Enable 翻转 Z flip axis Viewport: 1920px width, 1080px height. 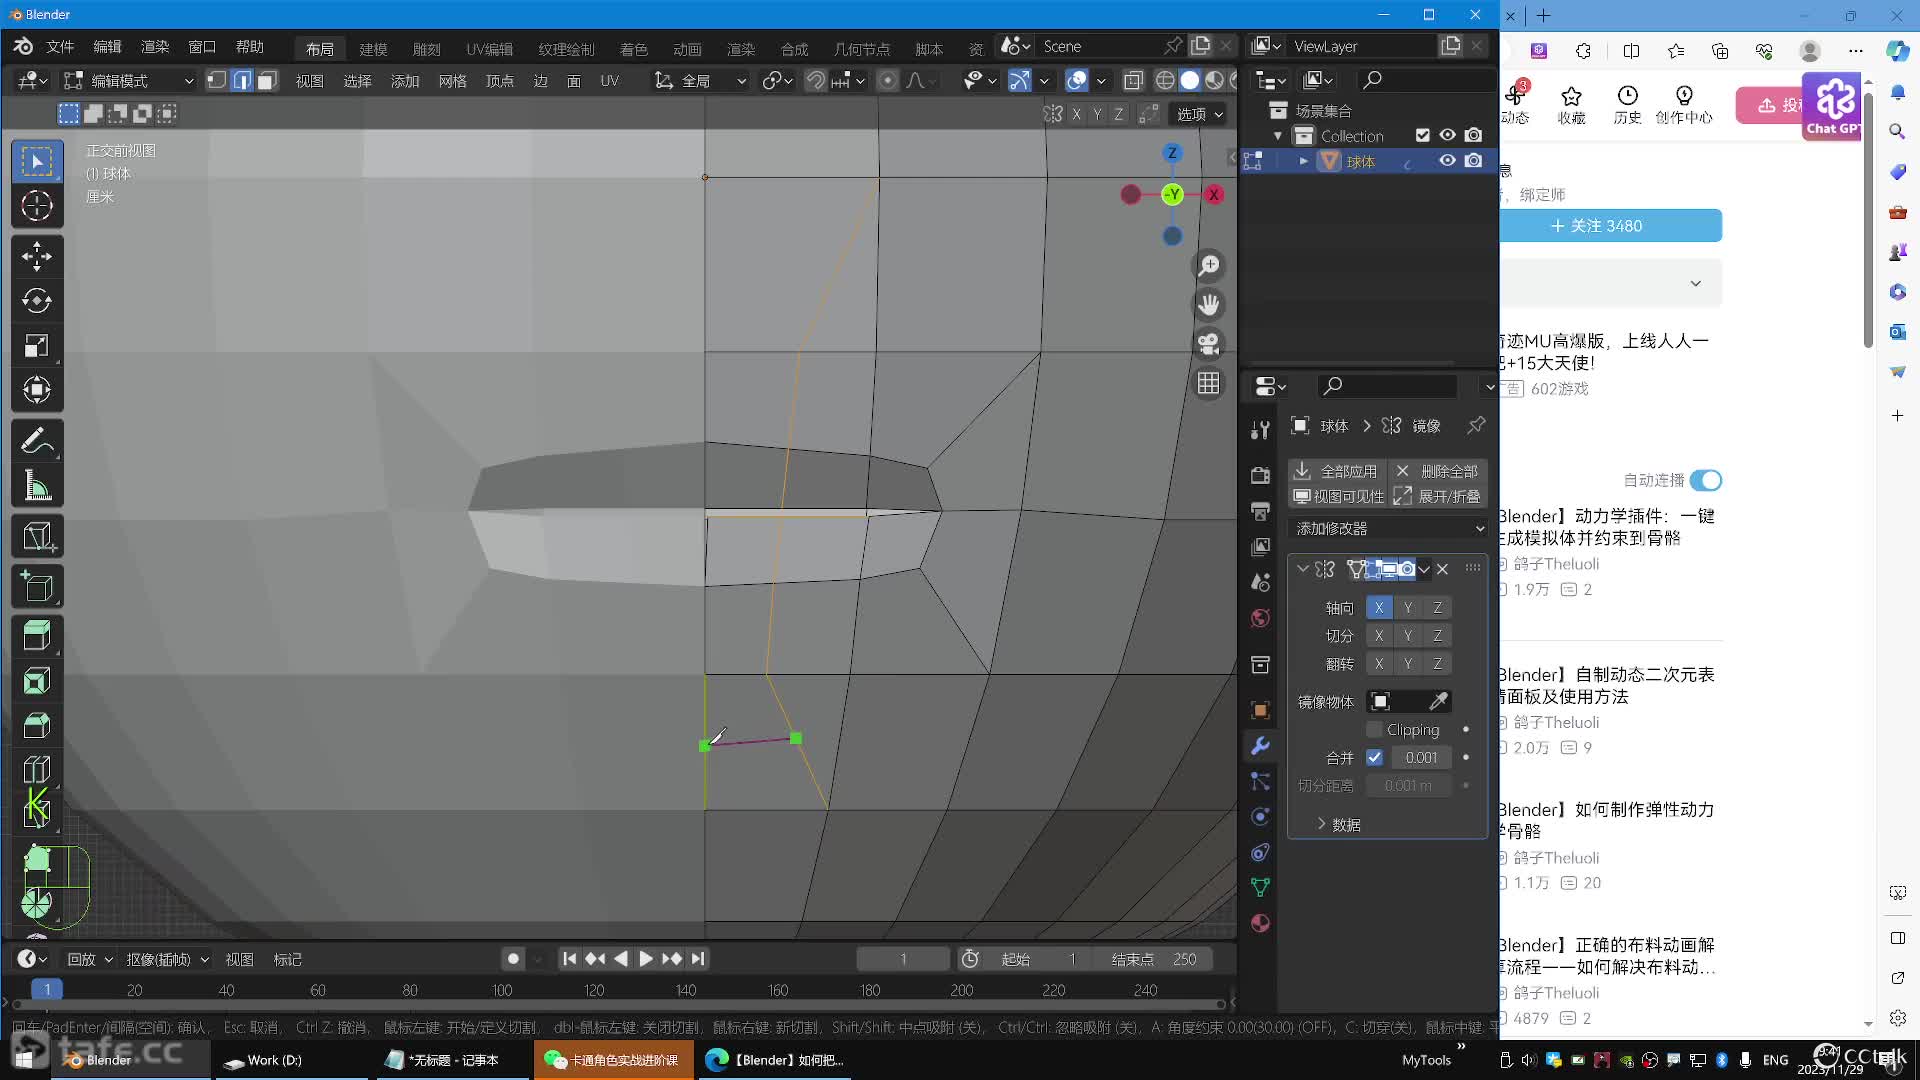click(1437, 663)
